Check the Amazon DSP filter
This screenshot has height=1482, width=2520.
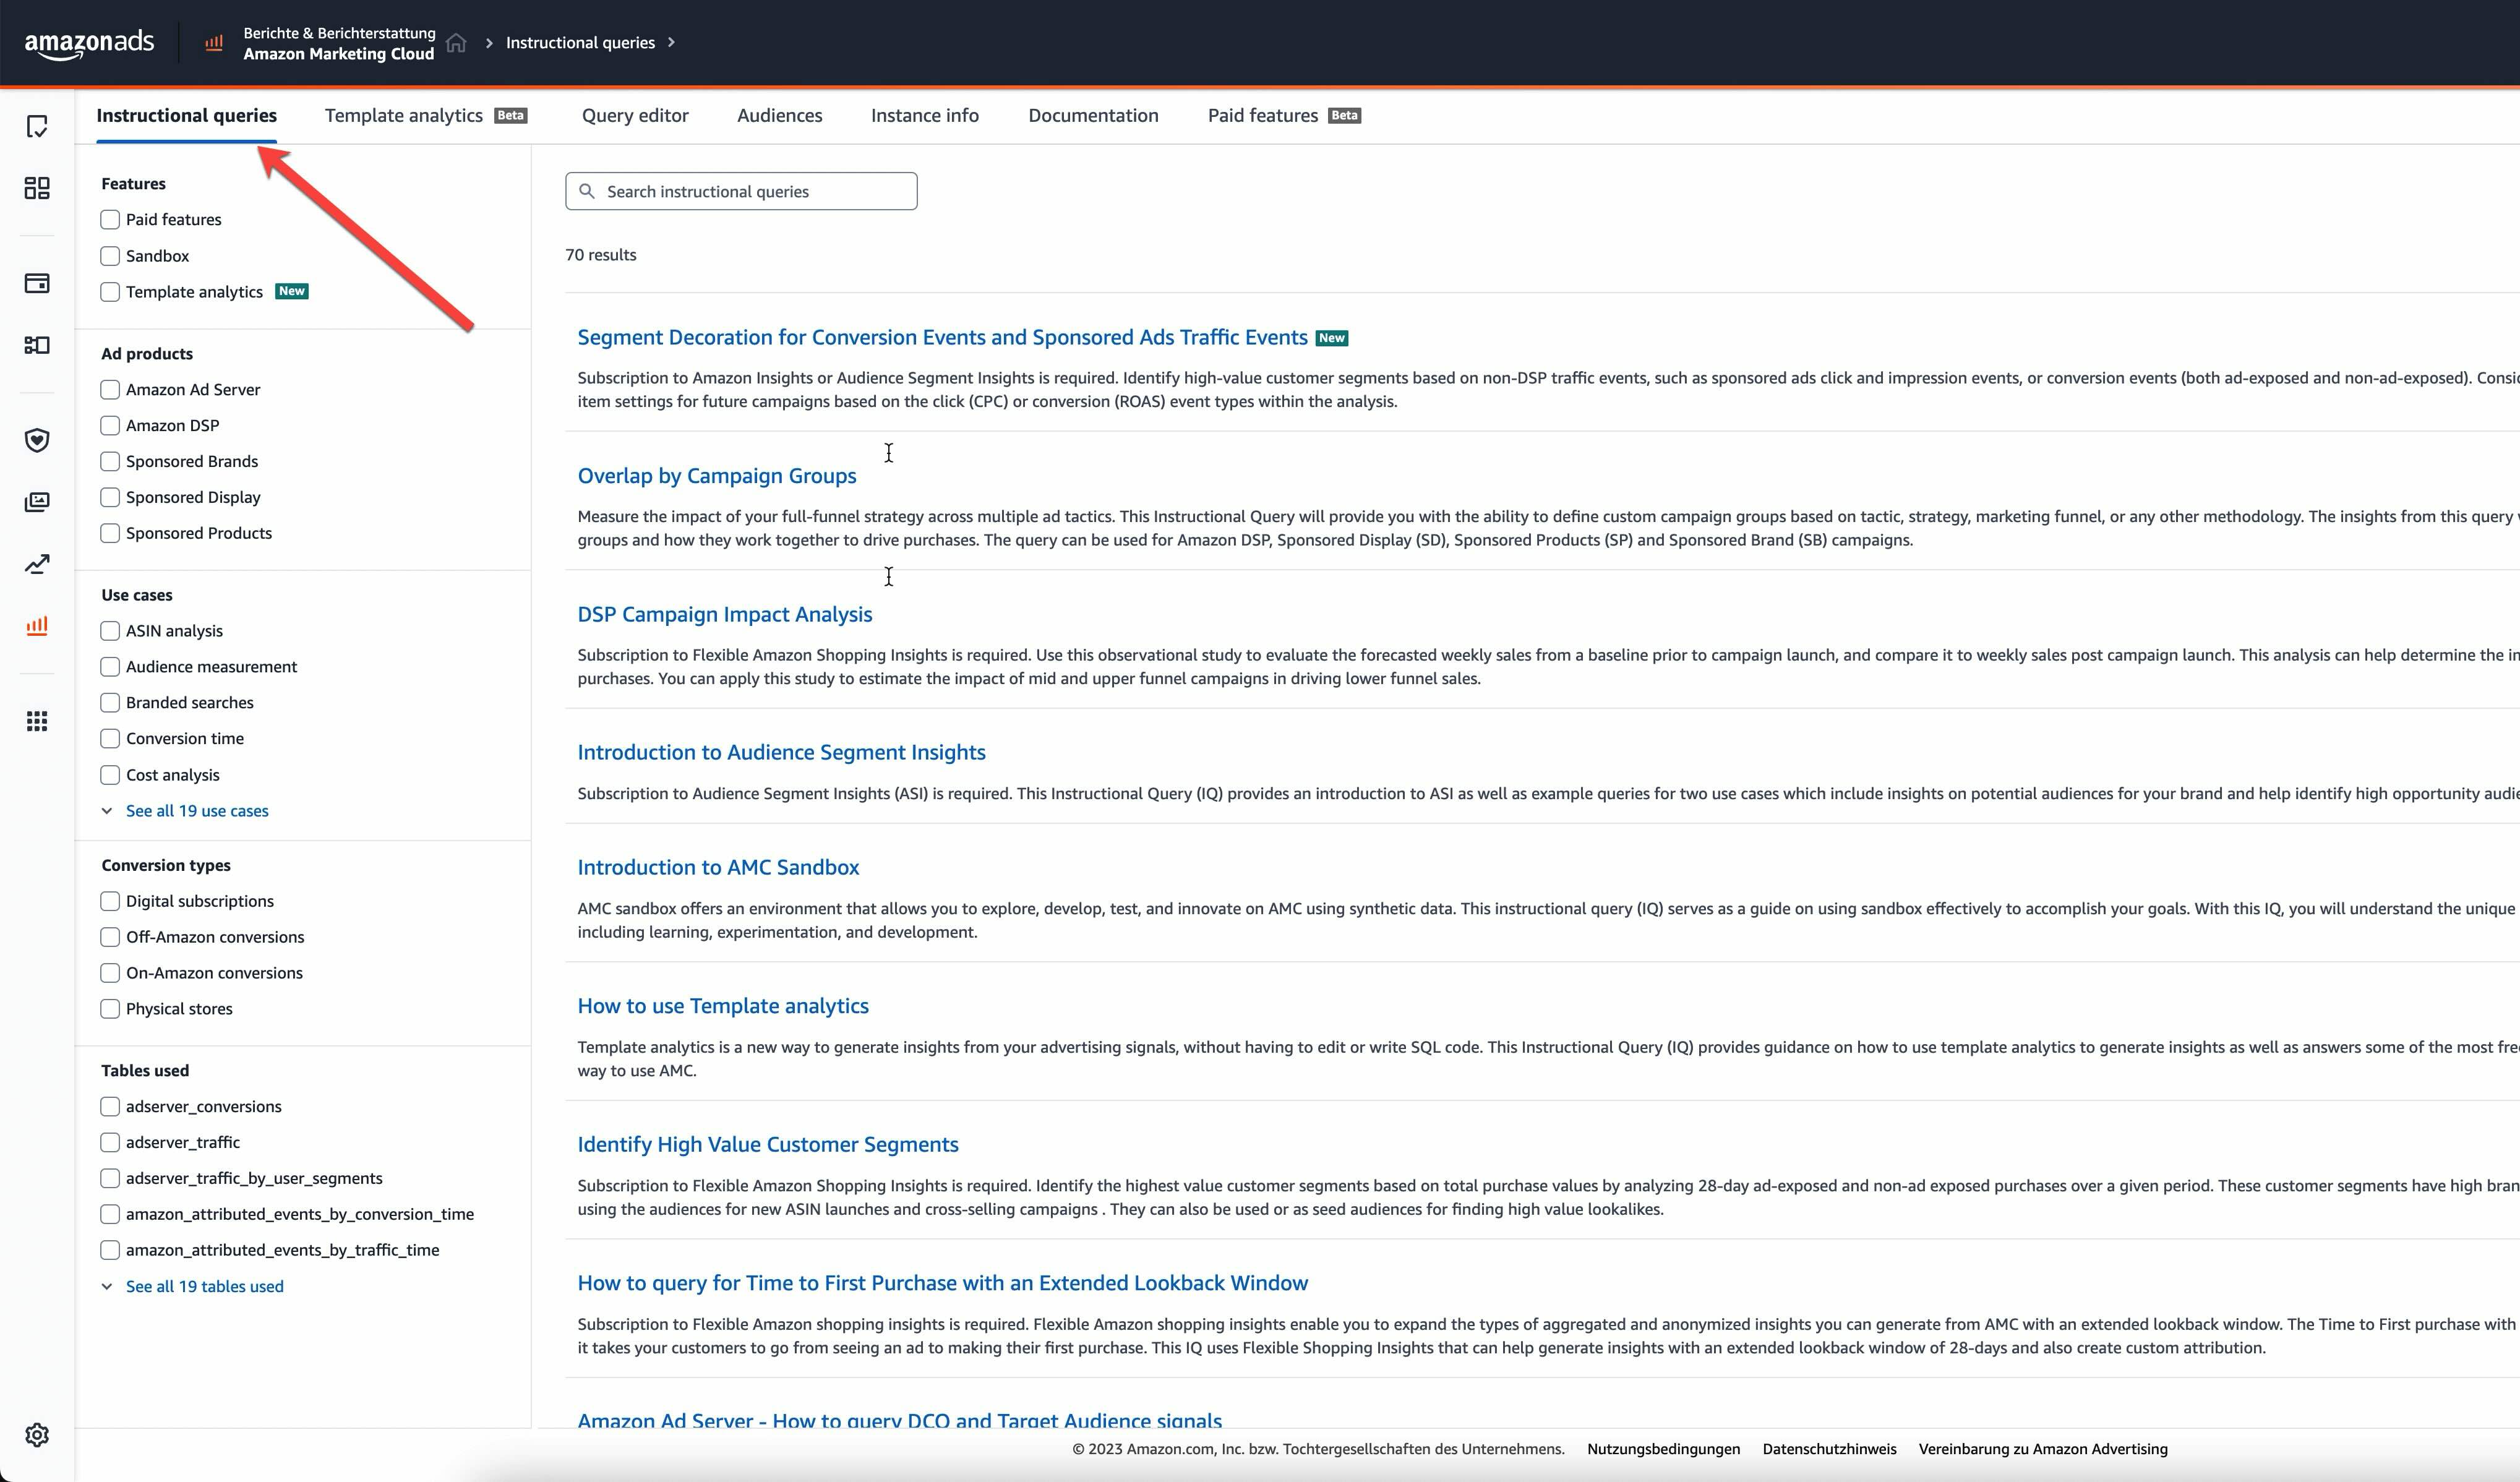click(x=110, y=425)
